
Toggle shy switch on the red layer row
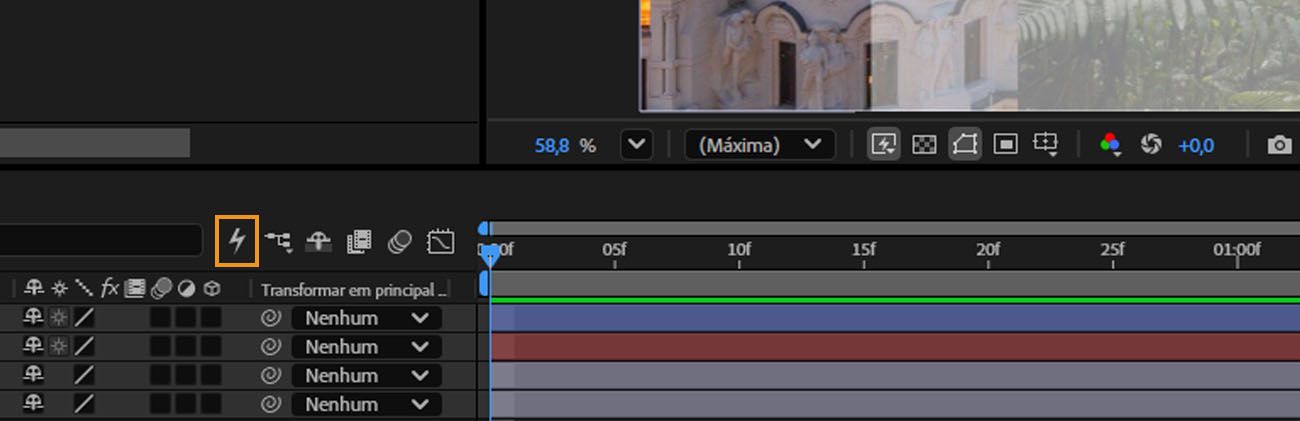[34, 347]
